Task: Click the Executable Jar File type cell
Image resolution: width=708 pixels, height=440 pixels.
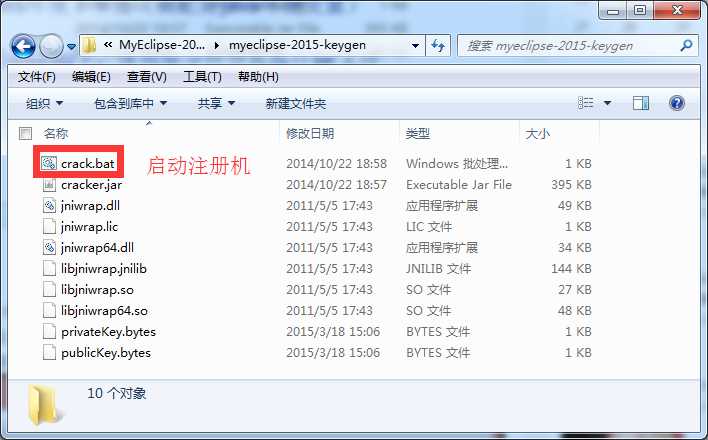Action: tap(459, 185)
